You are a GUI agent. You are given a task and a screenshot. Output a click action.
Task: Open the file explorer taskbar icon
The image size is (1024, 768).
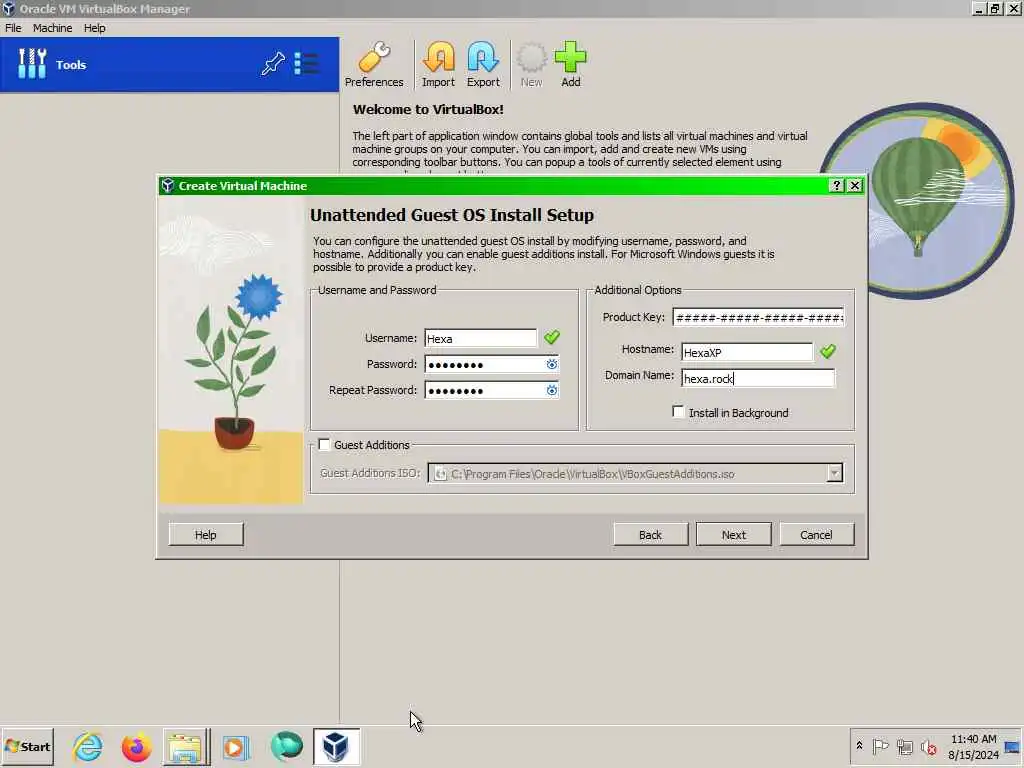coord(185,747)
